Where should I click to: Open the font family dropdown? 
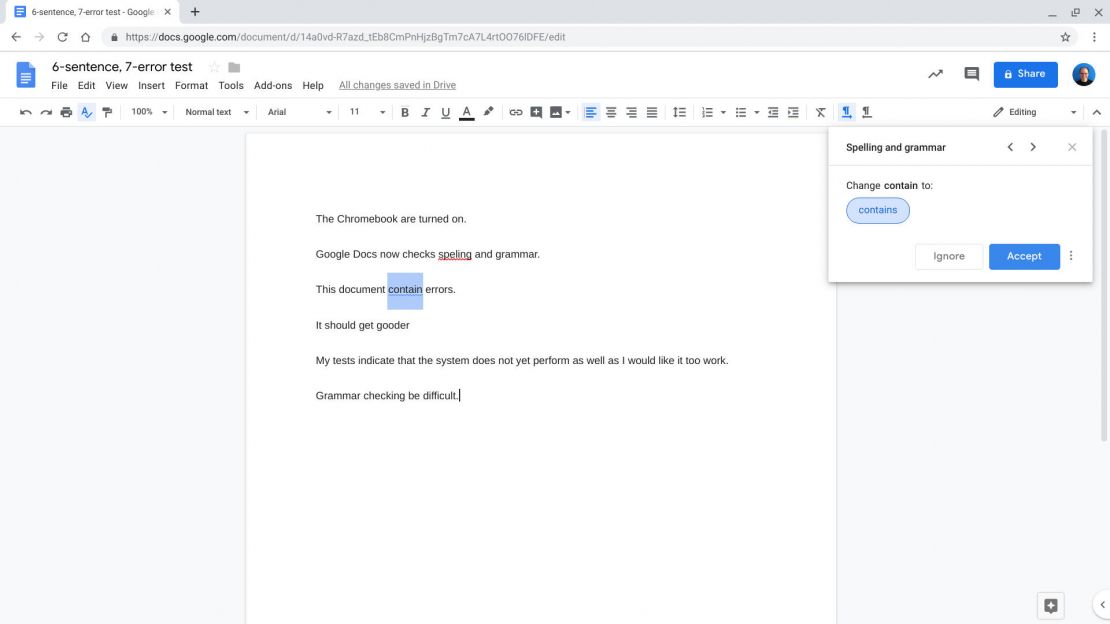point(296,112)
